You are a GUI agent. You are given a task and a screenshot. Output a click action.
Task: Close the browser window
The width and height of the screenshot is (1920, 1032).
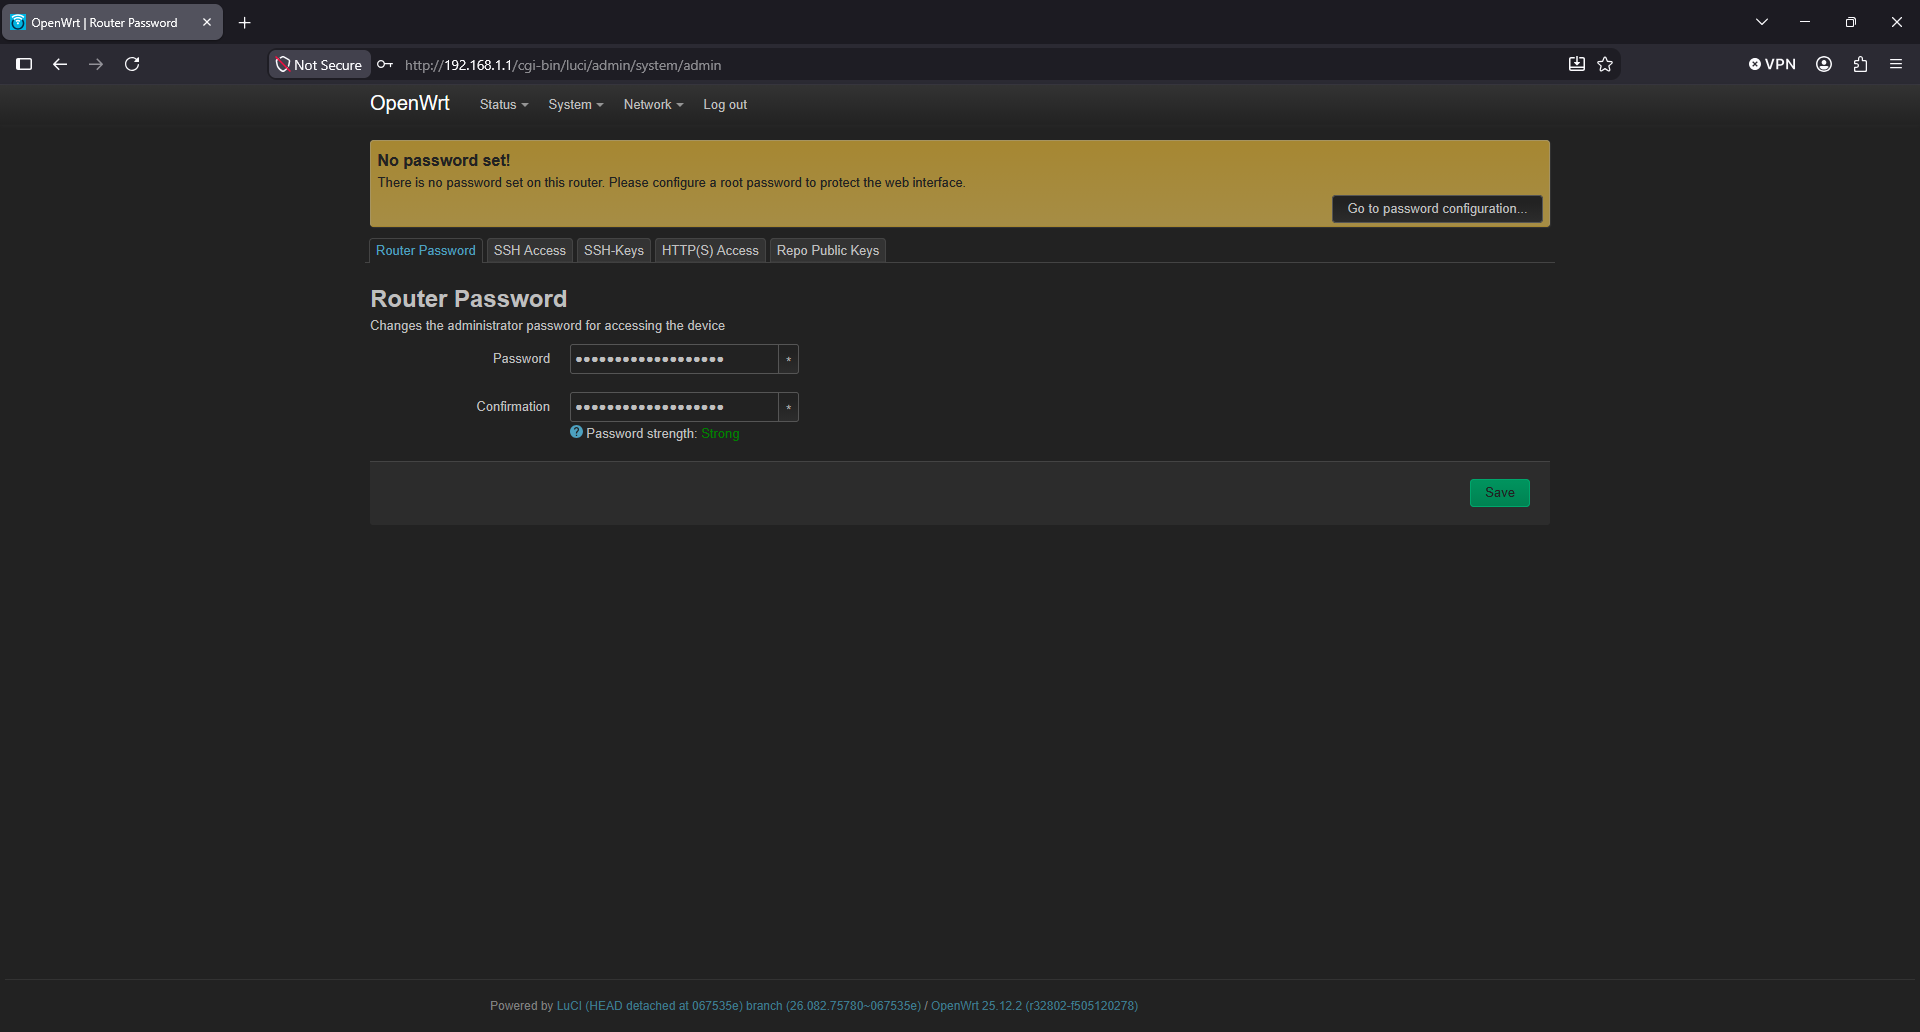pos(1897,22)
